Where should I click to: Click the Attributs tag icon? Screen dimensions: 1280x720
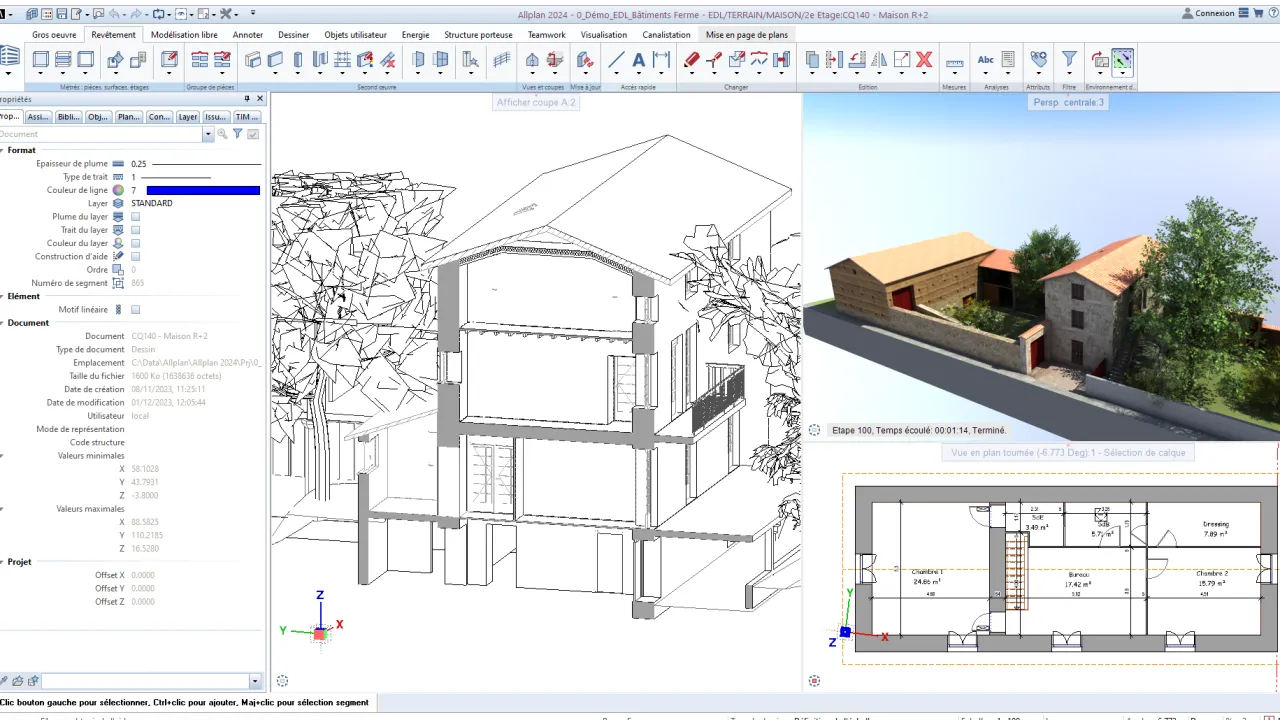click(1039, 58)
